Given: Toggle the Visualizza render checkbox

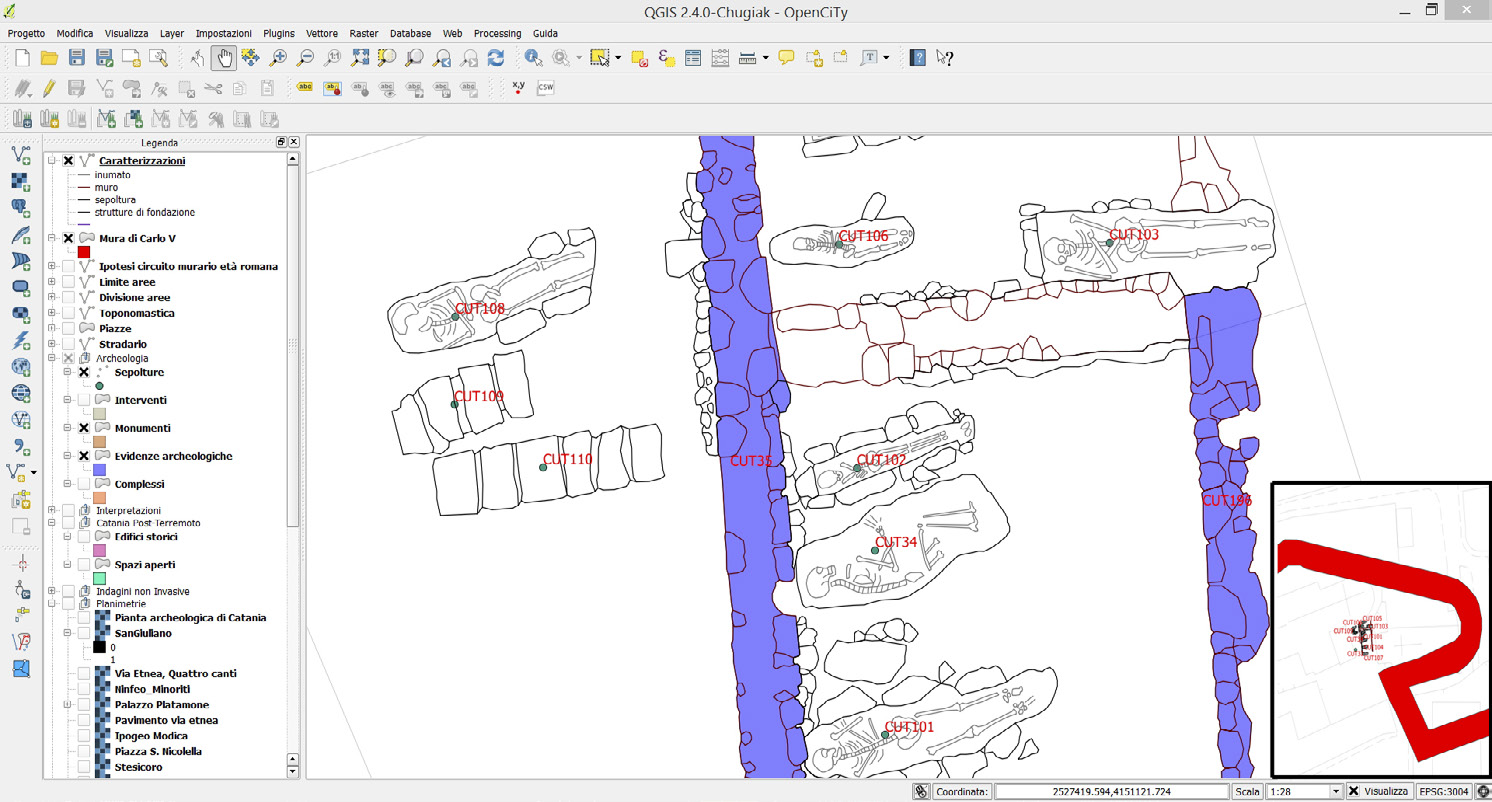Looking at the screenshot, I should [1353, 791].
